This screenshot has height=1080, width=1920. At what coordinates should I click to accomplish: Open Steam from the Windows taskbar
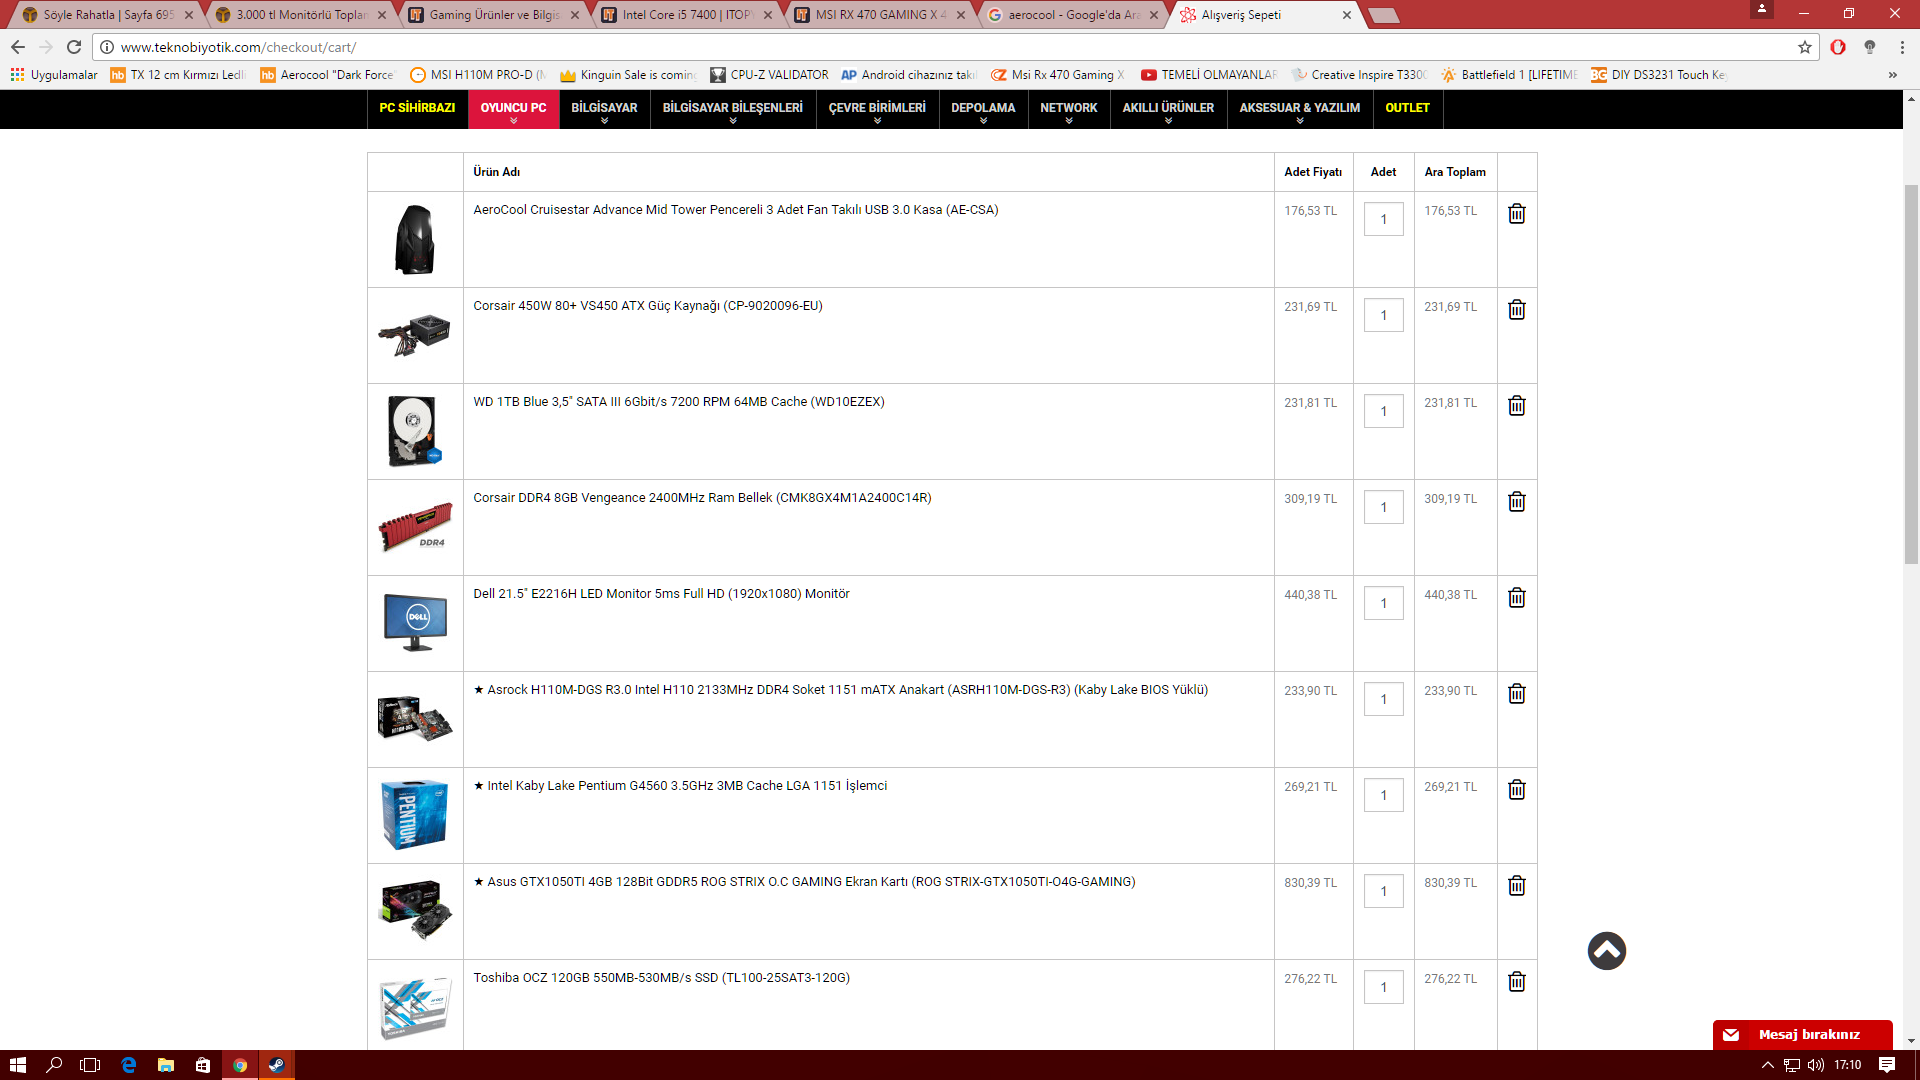(277, 1065)
